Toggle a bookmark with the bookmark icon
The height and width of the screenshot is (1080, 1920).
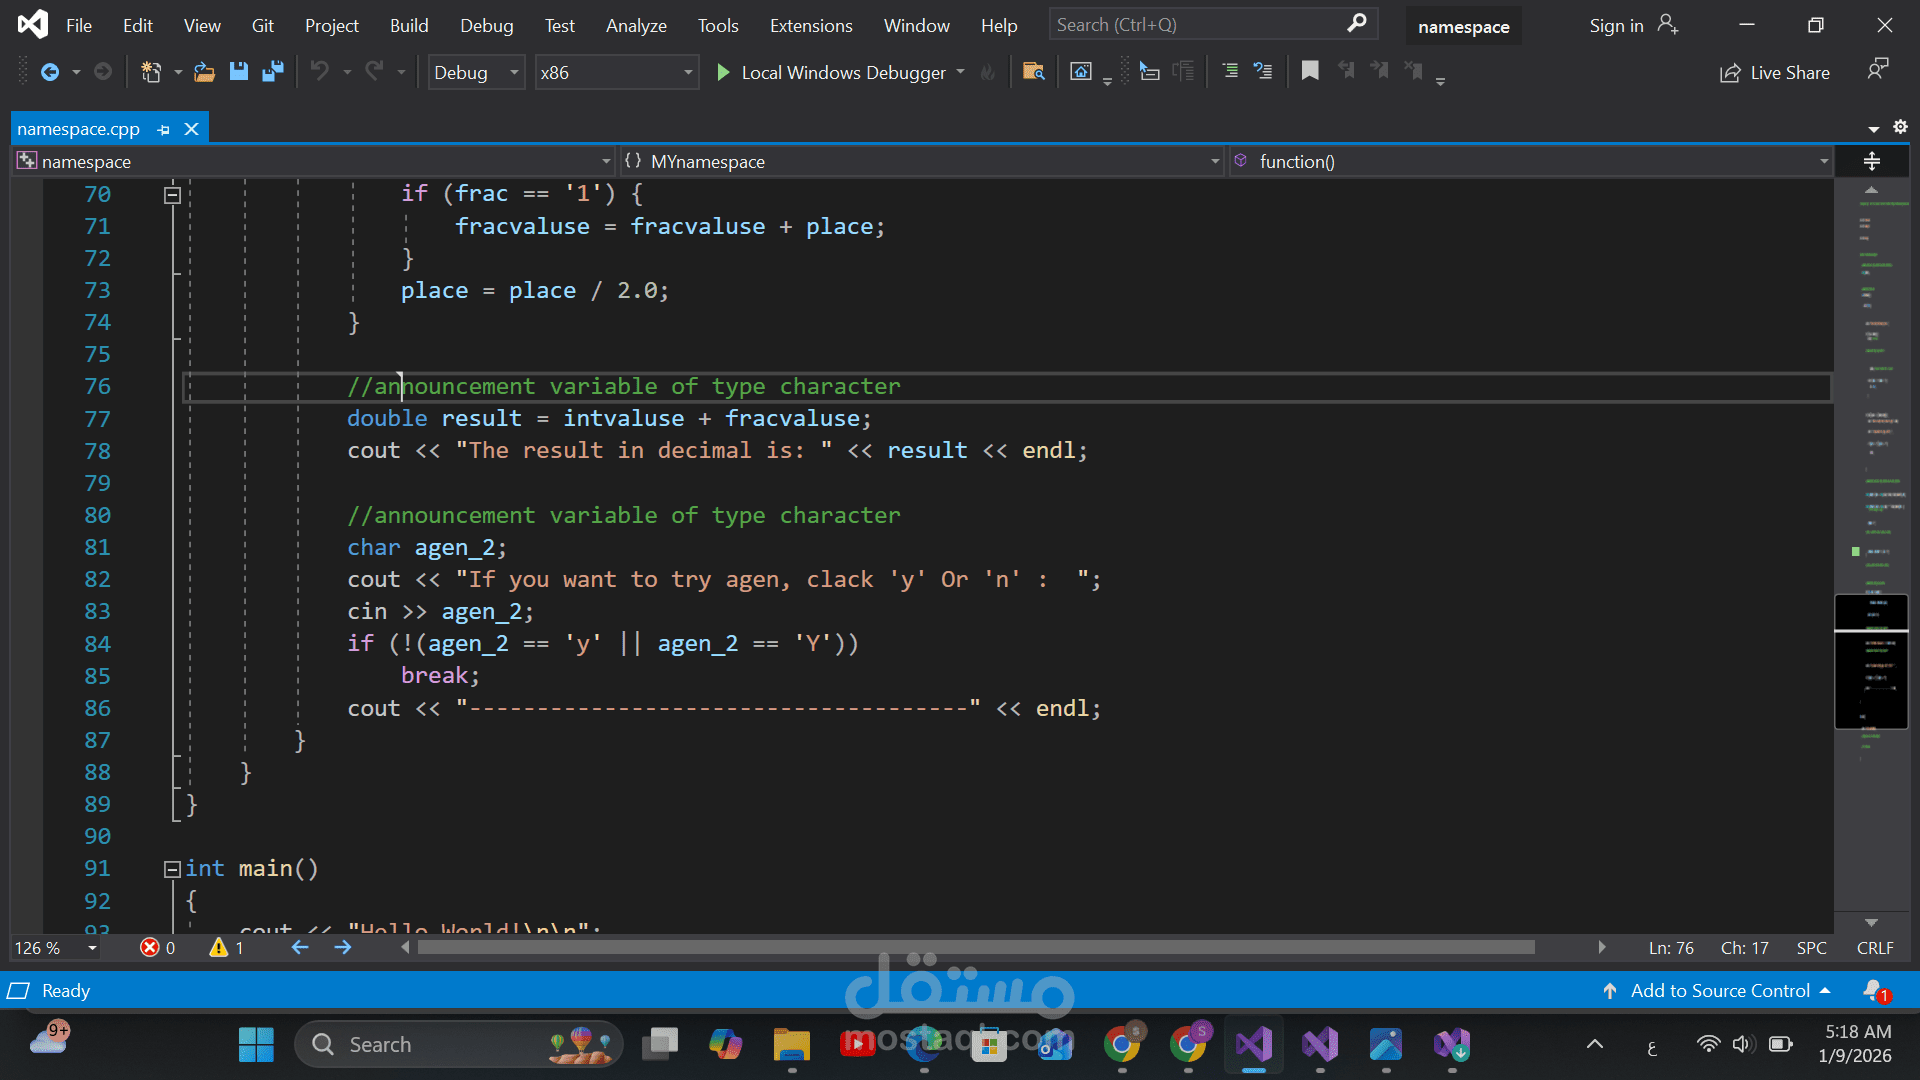coord(1309,71)
